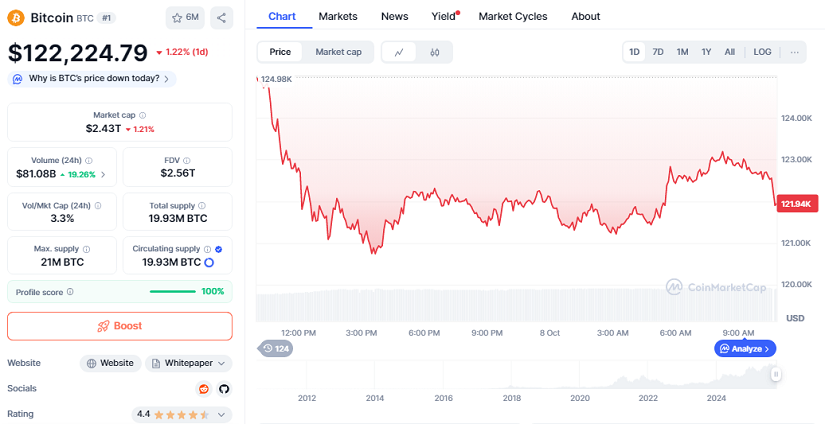Open the Reddit socials icon
The height and width of the screenshot is (424, 825).
pos(205,388)
